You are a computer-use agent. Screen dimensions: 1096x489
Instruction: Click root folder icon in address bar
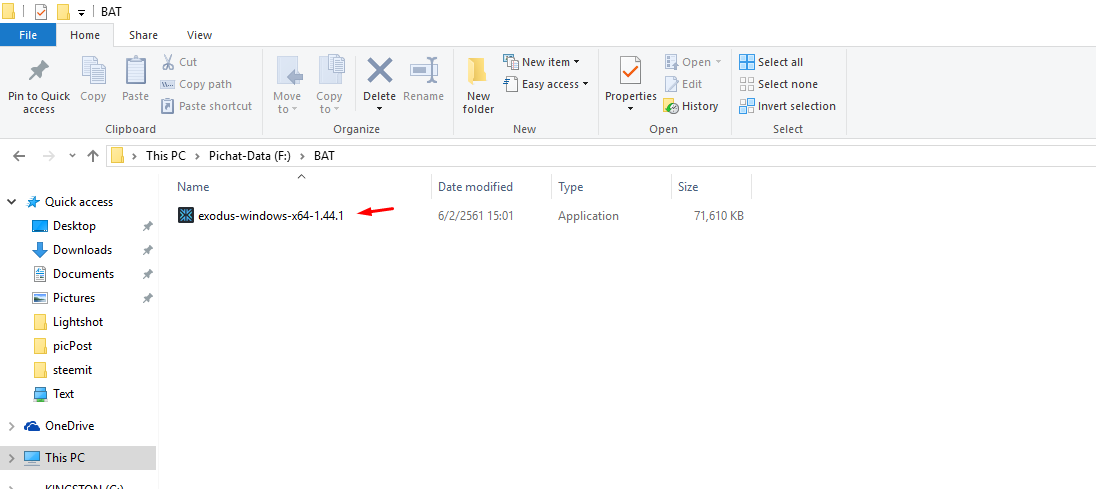point(117,156)
